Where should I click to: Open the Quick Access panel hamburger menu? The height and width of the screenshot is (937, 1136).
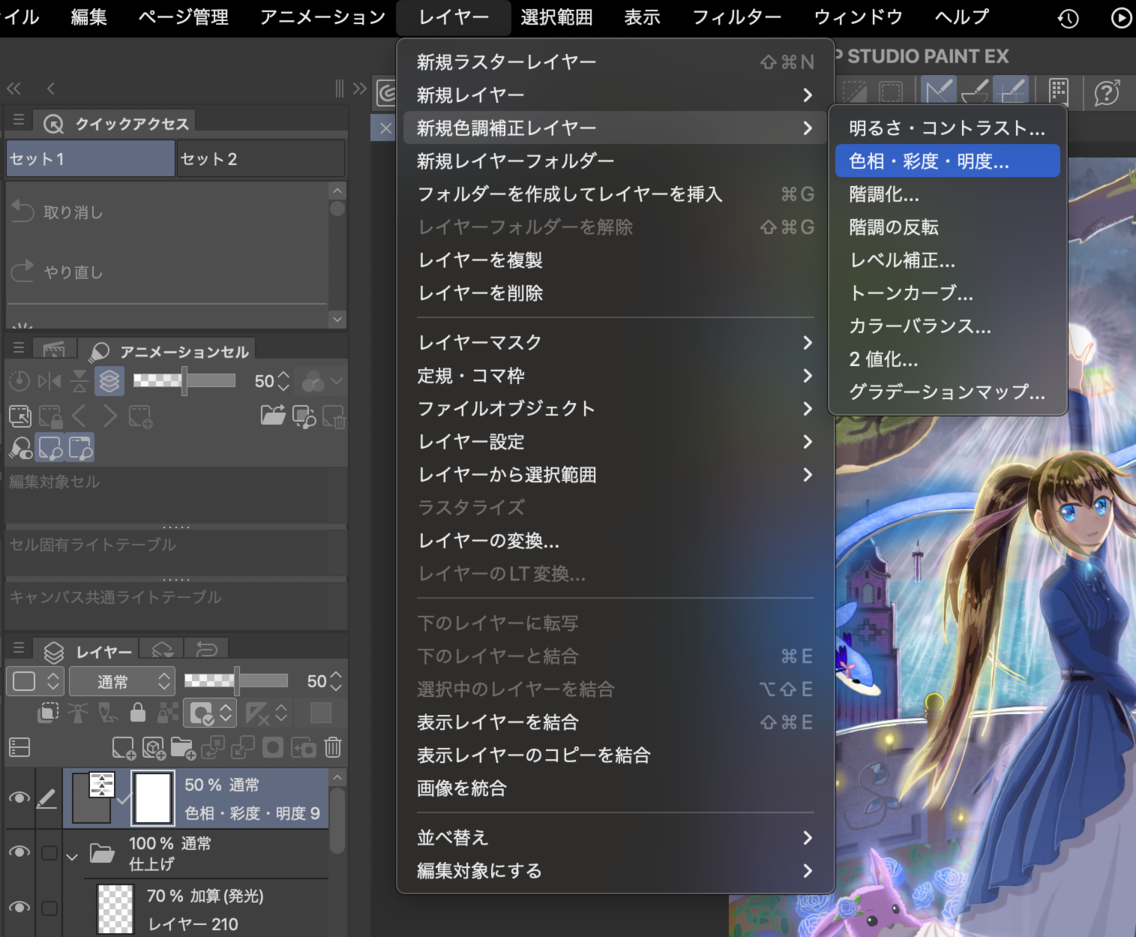(x=19, y=120)
